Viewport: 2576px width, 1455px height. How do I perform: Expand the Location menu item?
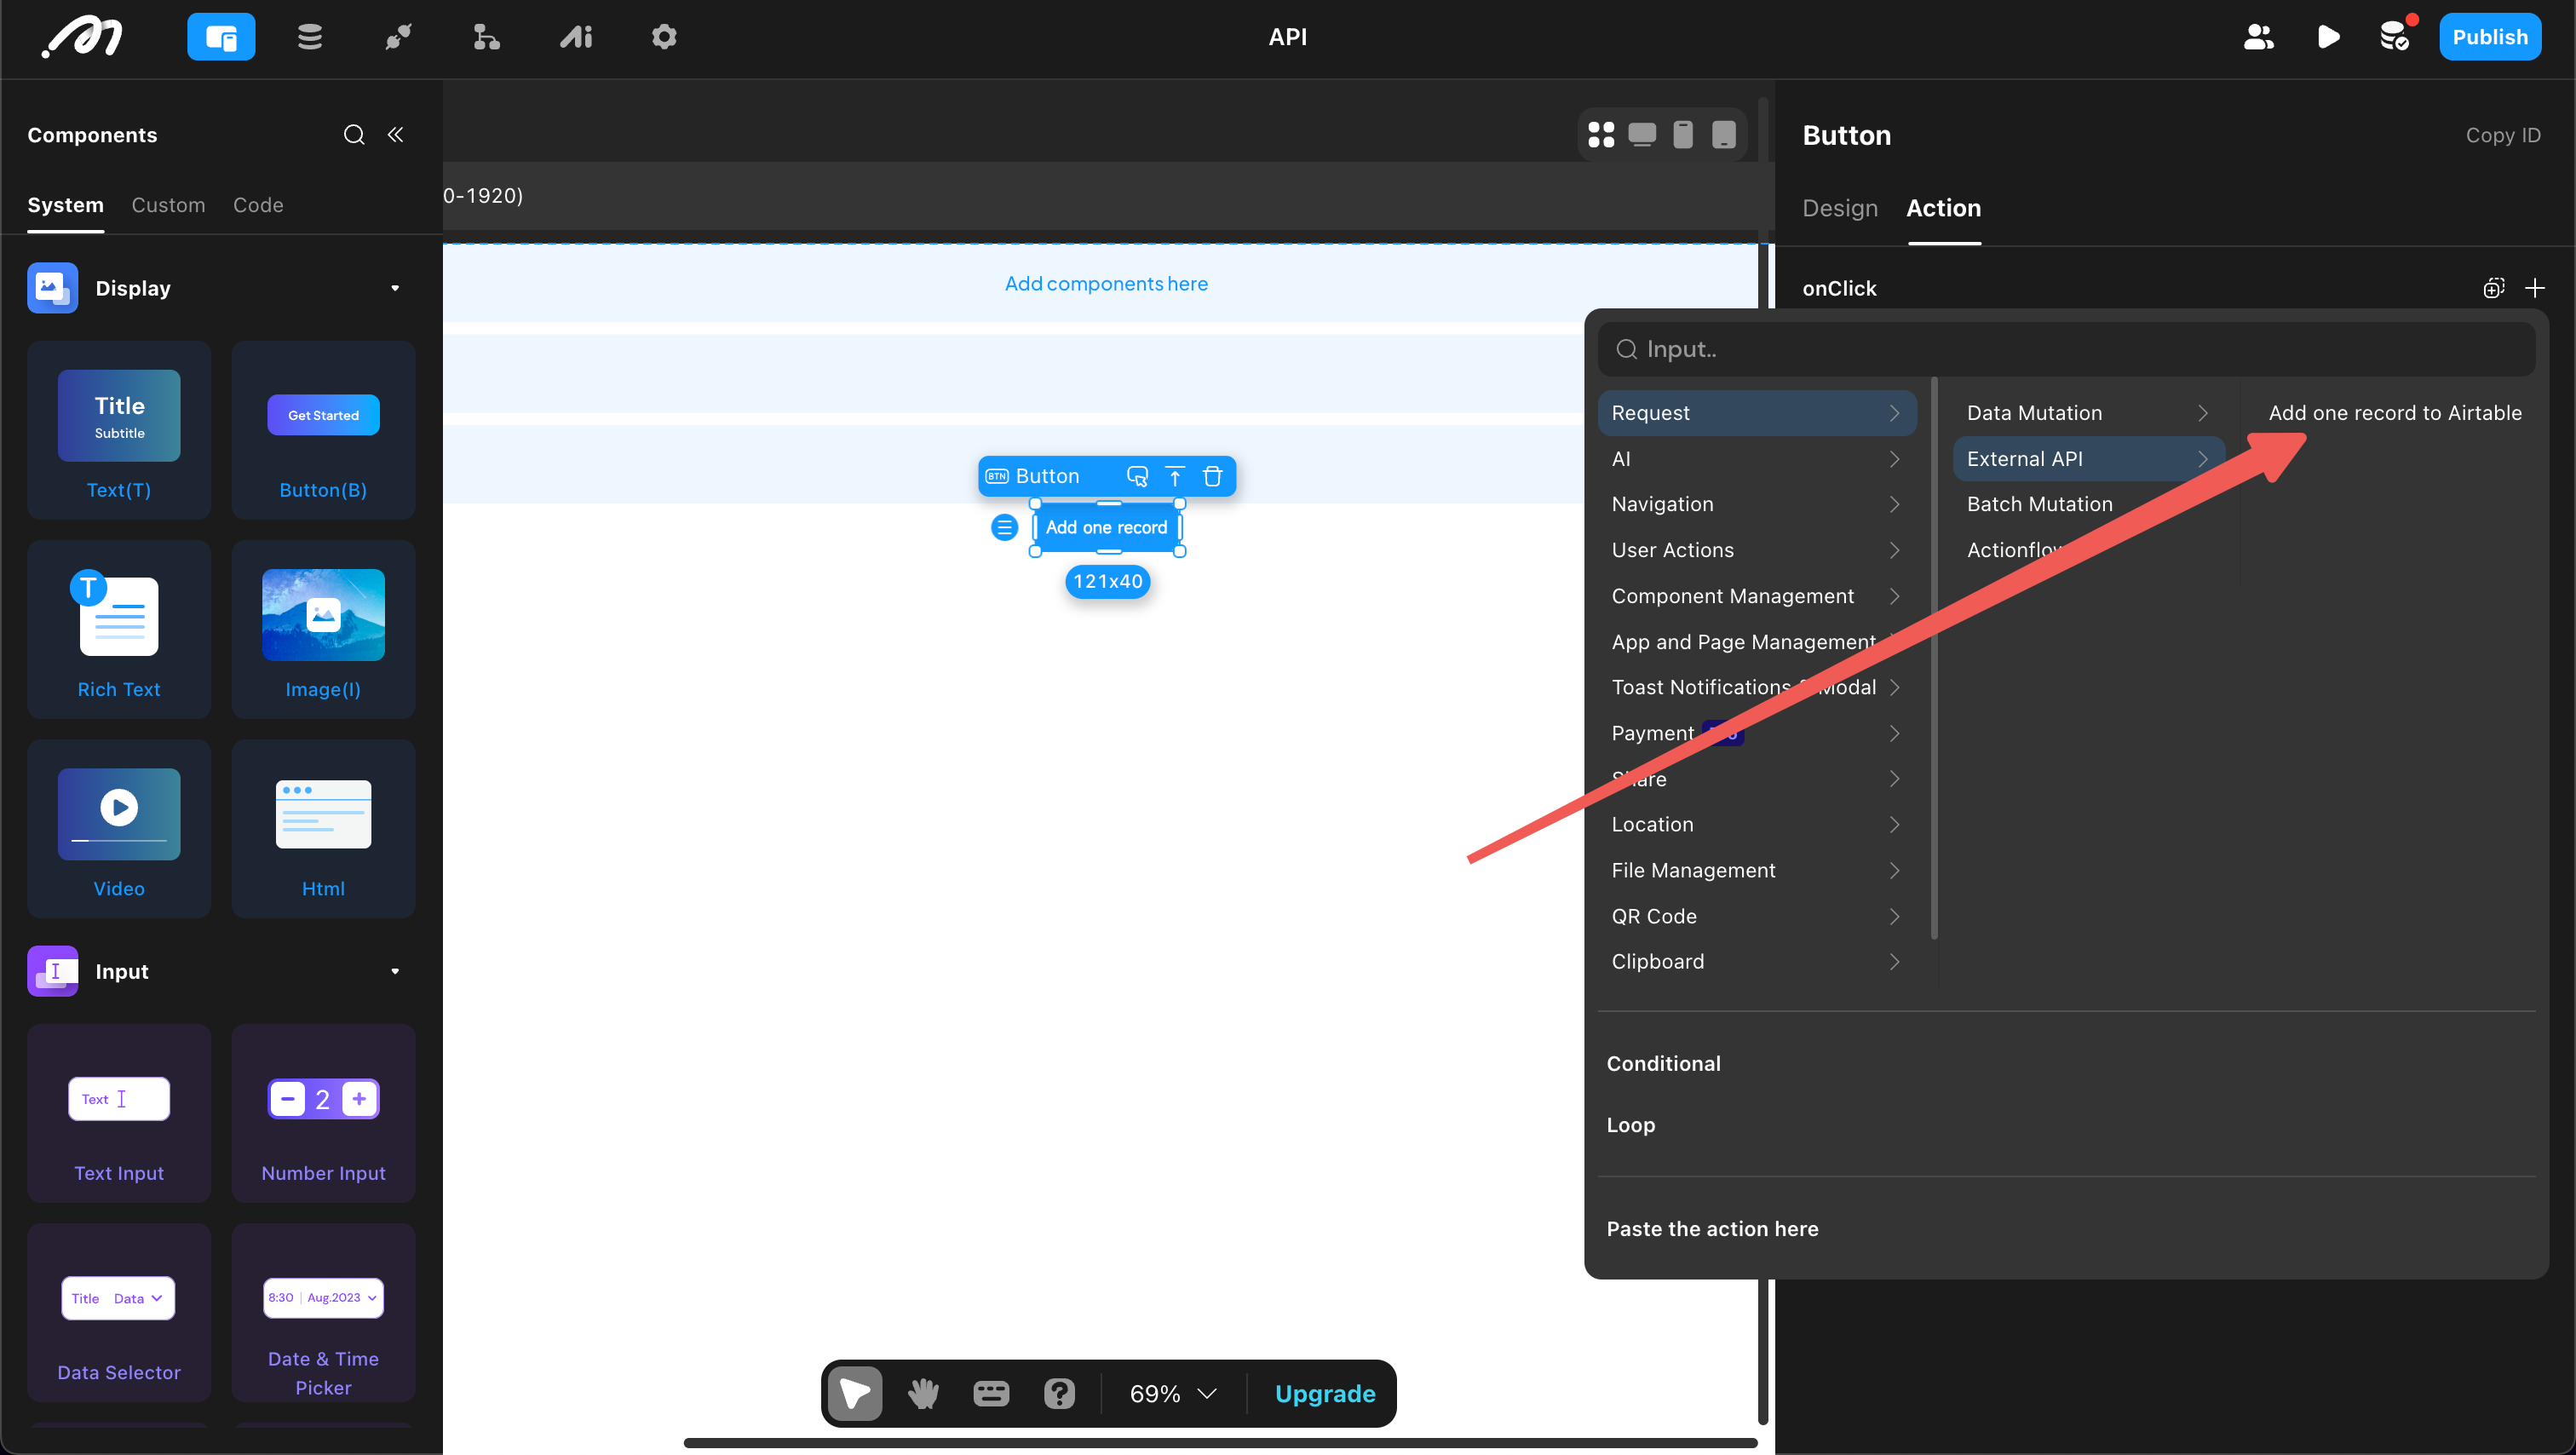click(x=1756, y=824)
